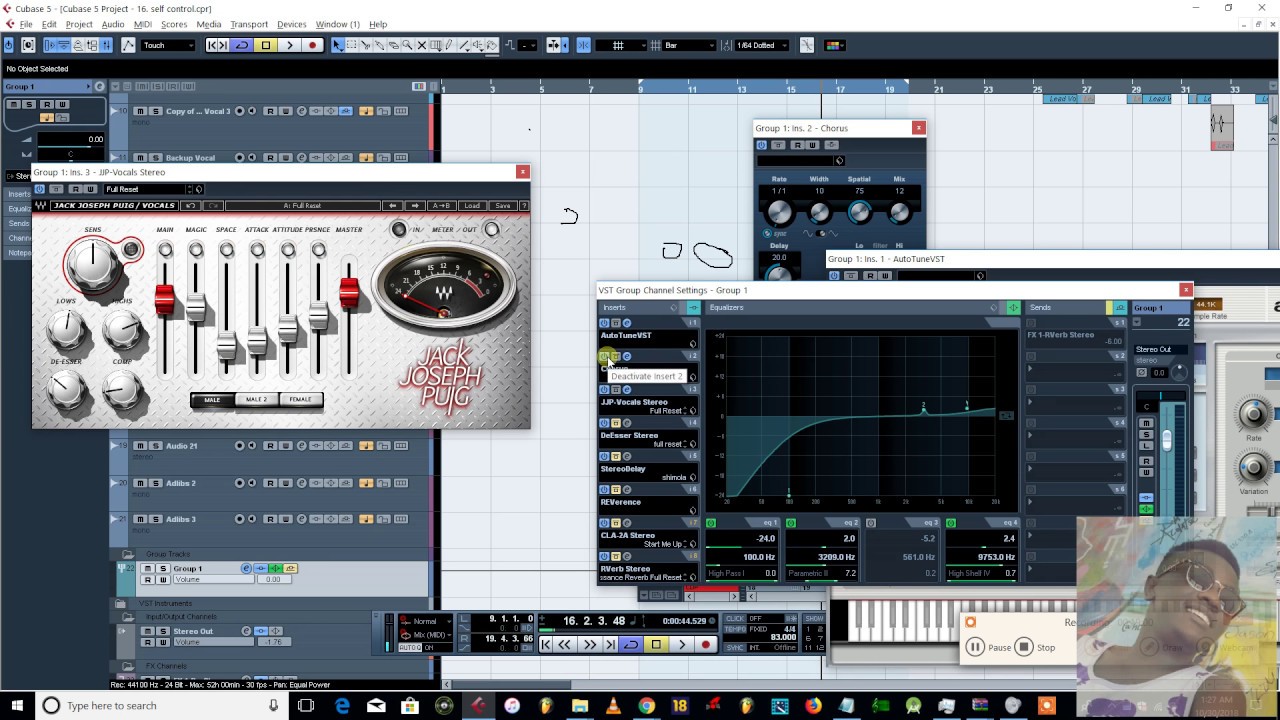Screen dimensions: 1280x720
Task: Select the Draw pencil tool
Action: 450,45
